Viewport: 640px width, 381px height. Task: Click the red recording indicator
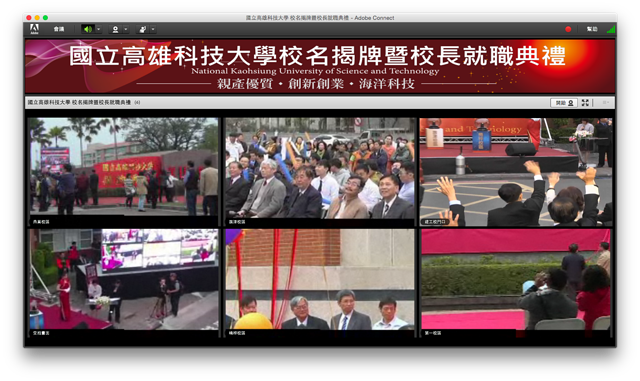(568, 29)
